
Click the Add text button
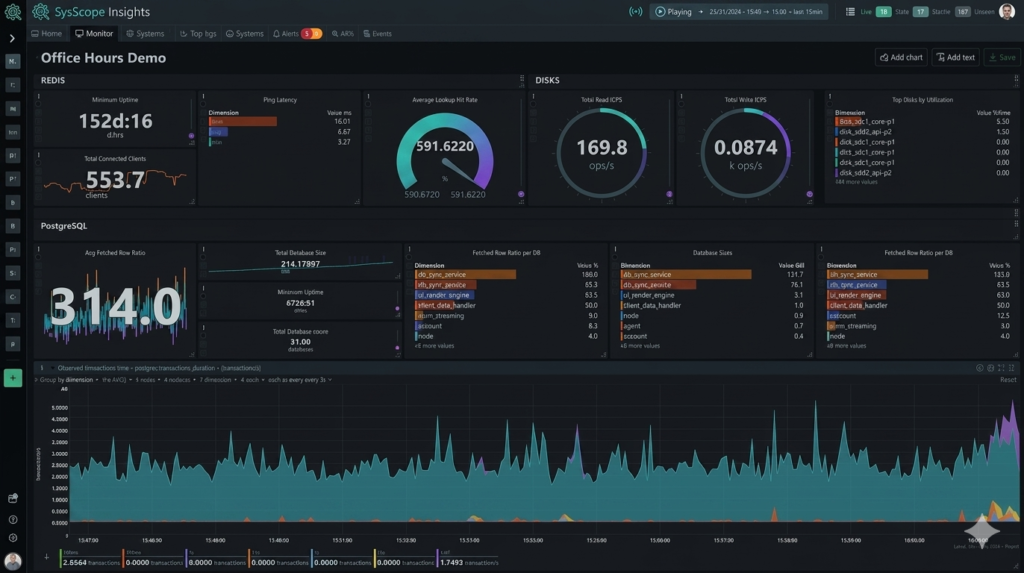(x=955, y=57)
